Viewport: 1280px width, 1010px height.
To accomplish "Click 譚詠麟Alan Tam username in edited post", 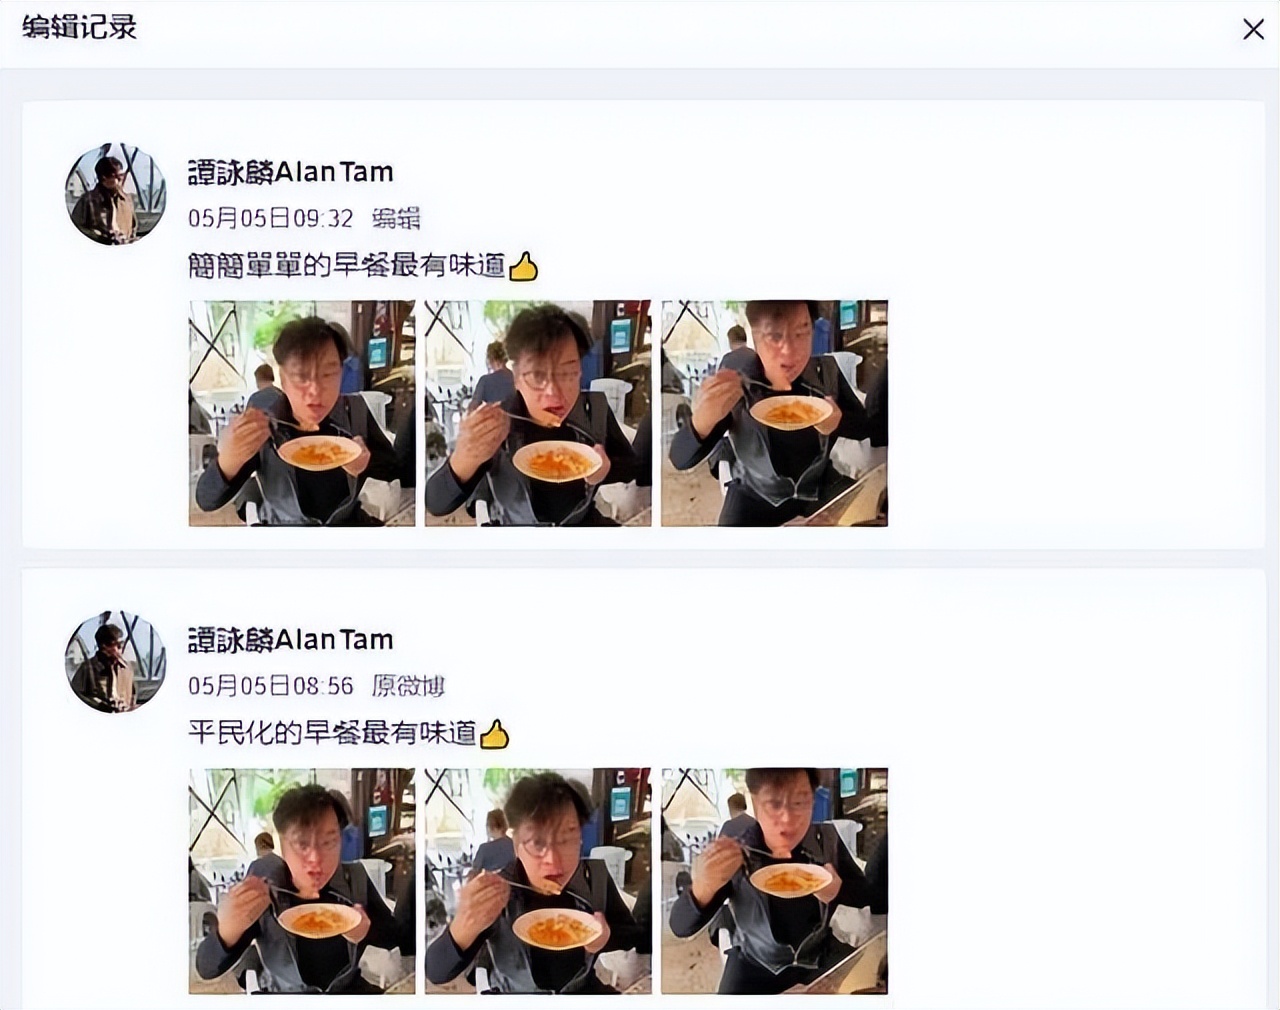I will pos(291,172).
